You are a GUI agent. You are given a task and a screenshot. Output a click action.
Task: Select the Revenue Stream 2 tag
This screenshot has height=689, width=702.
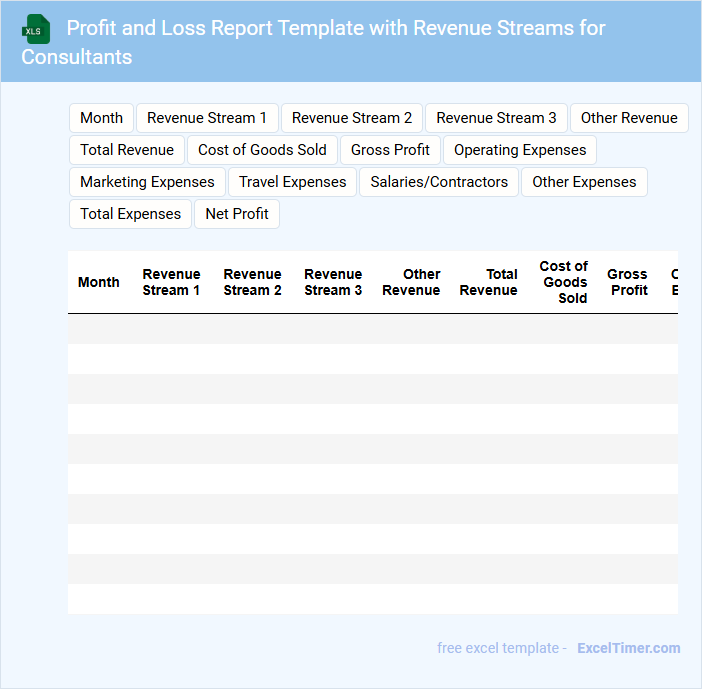tap(352, 118)
